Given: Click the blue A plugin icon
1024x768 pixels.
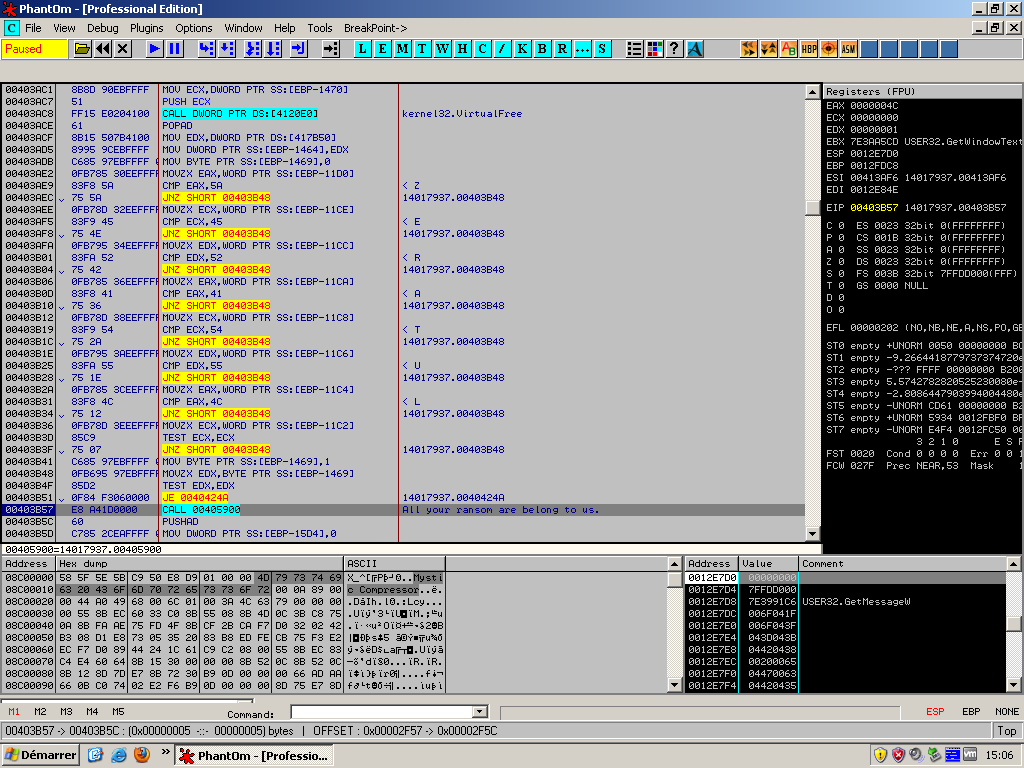Looking at the screenshot, I should point(695,49).
